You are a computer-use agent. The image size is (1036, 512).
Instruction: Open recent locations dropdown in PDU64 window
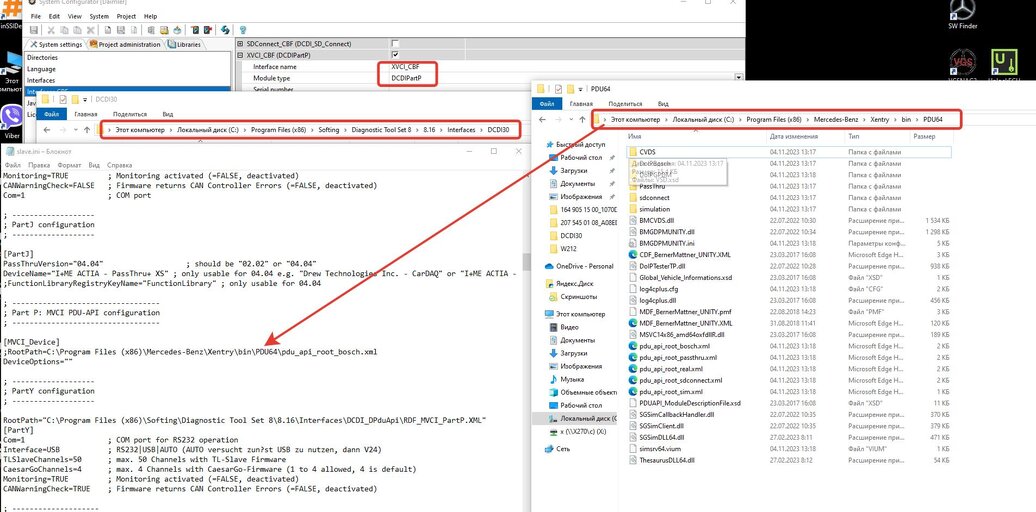coord(570,120)
